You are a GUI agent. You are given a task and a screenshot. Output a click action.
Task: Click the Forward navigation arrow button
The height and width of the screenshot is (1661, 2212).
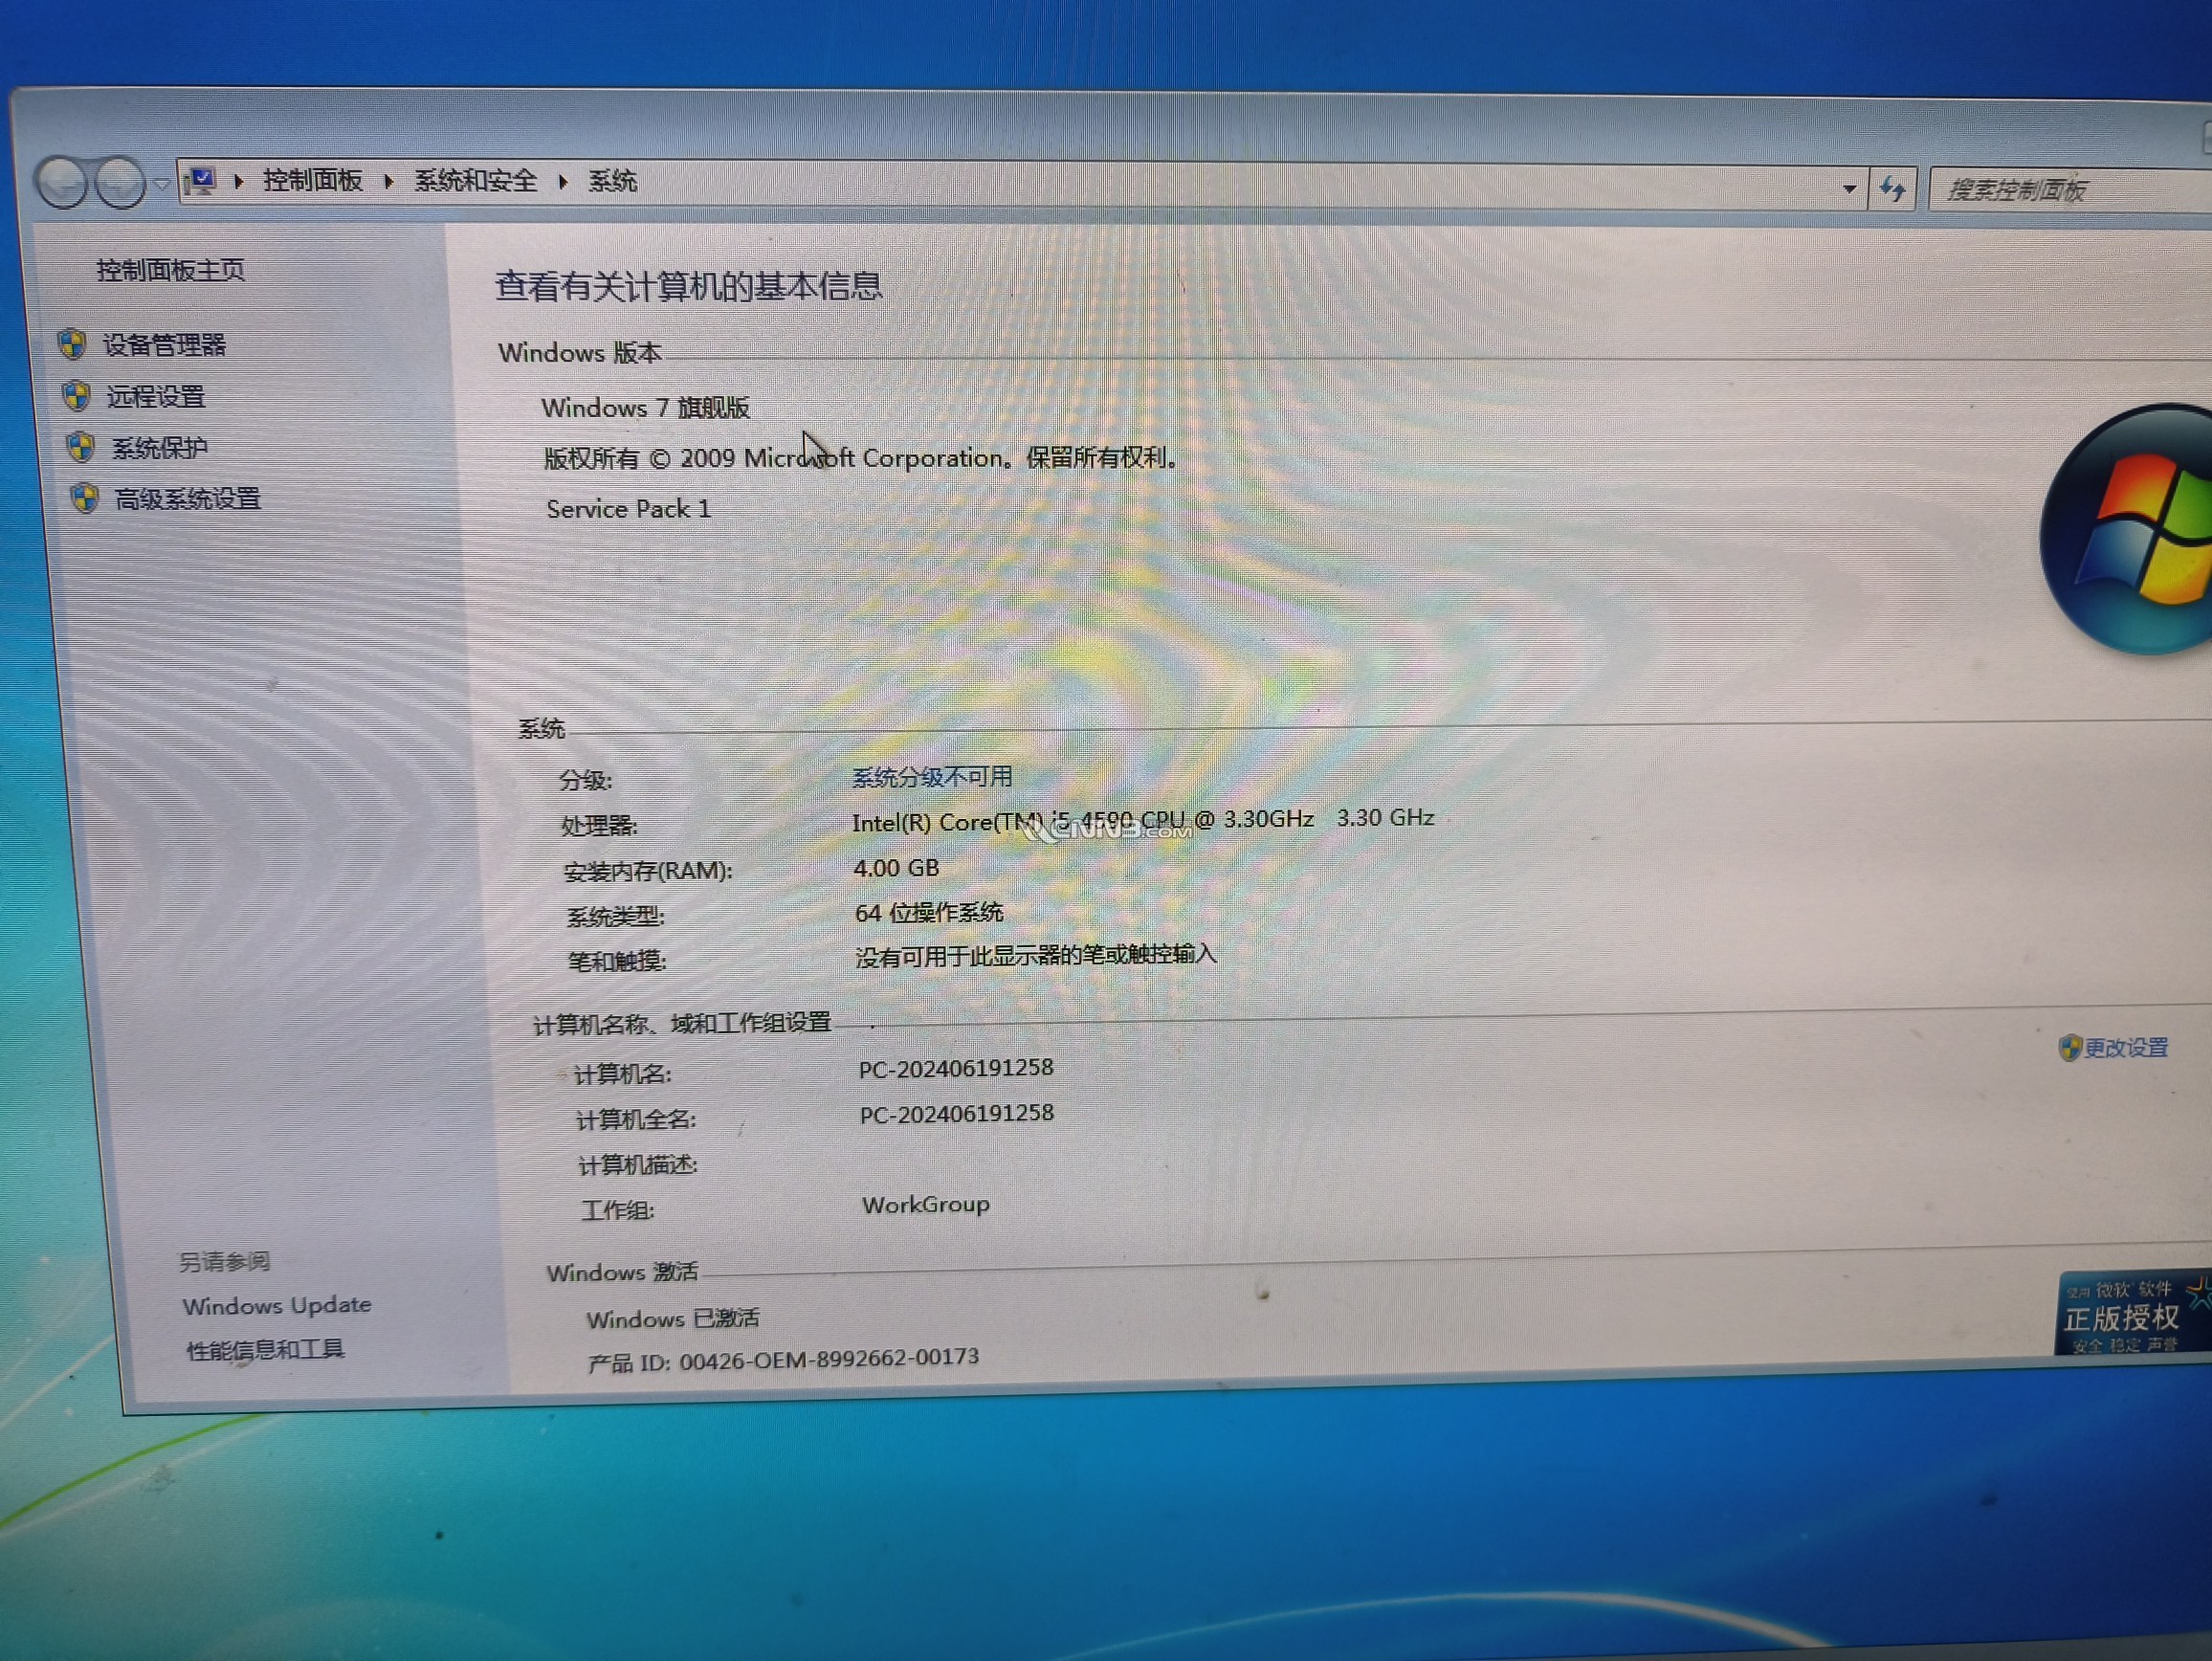121,183
